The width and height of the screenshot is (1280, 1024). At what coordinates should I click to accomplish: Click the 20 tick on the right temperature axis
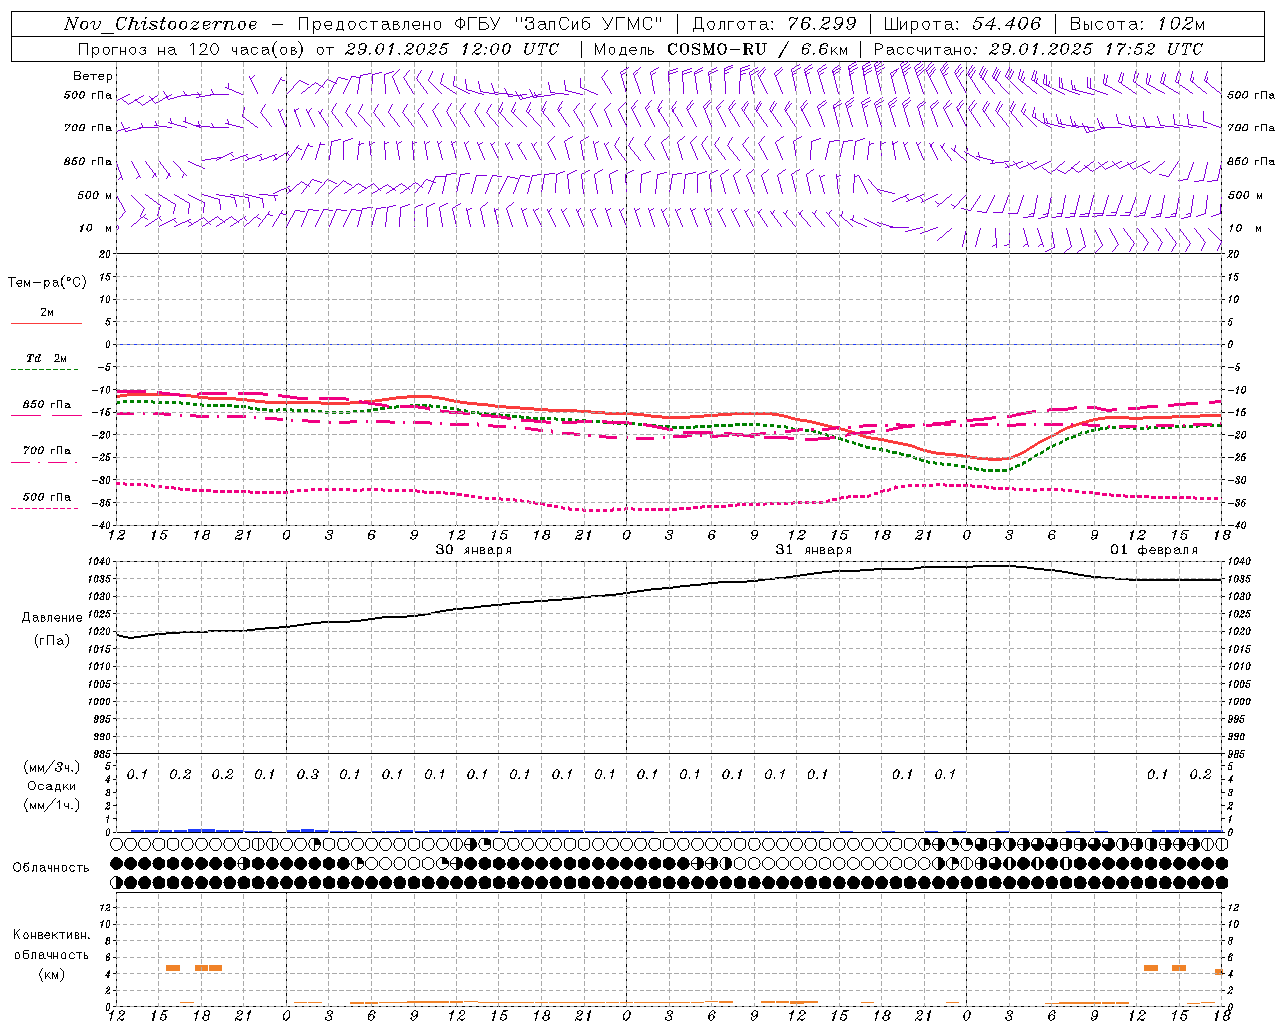tap(1233, 254)
